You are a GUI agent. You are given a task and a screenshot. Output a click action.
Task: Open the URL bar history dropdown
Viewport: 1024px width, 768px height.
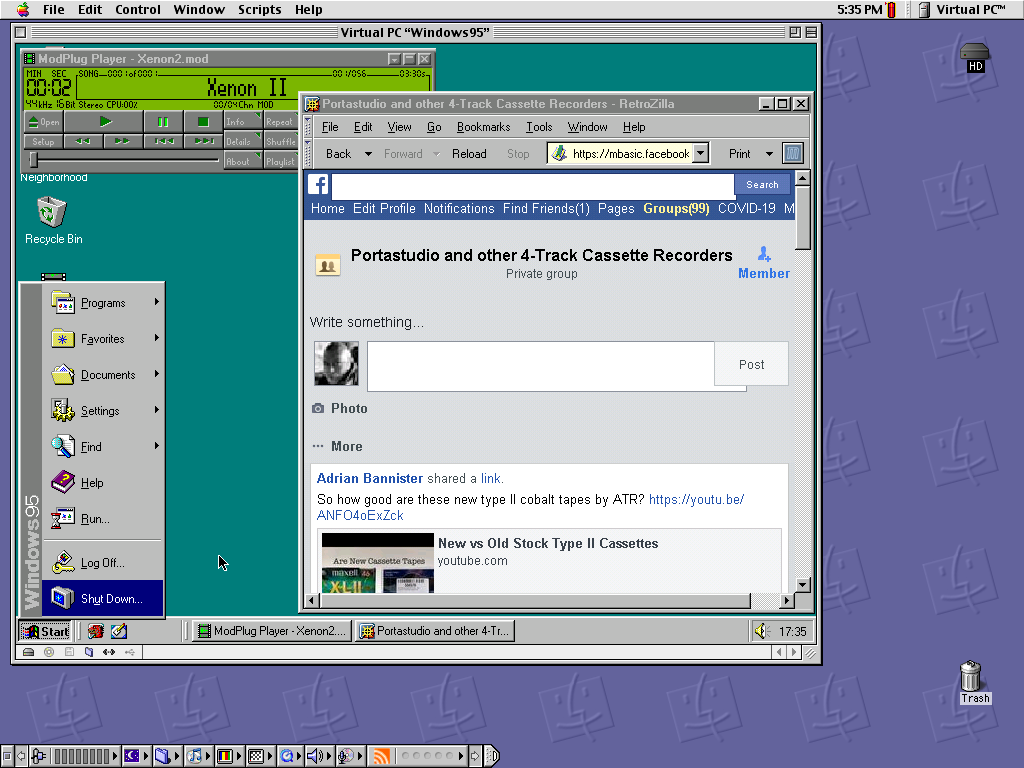pyautogui.click(x=701, y=153)
